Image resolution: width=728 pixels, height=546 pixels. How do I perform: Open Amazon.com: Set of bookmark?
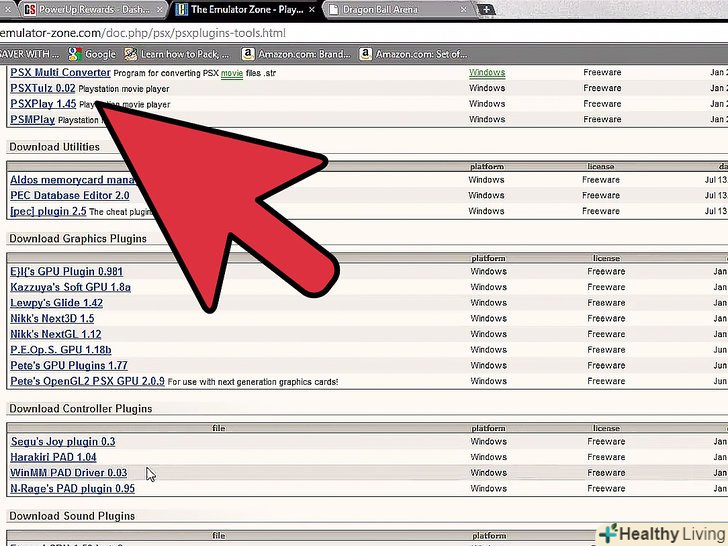point(413,54)
